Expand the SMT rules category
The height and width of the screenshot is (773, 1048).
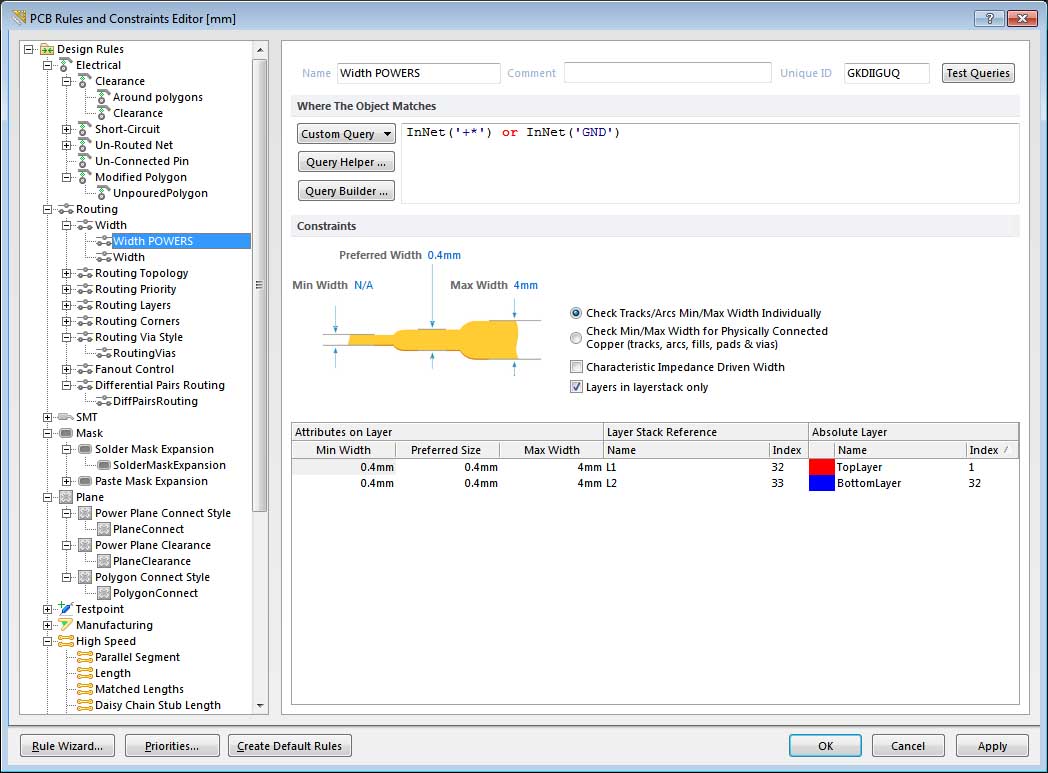pos(48,417)
